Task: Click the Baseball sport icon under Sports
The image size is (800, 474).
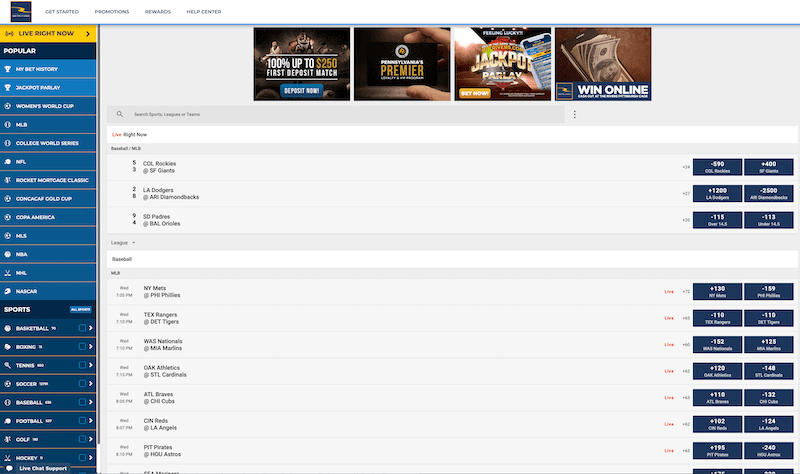Action: [8, 403]
